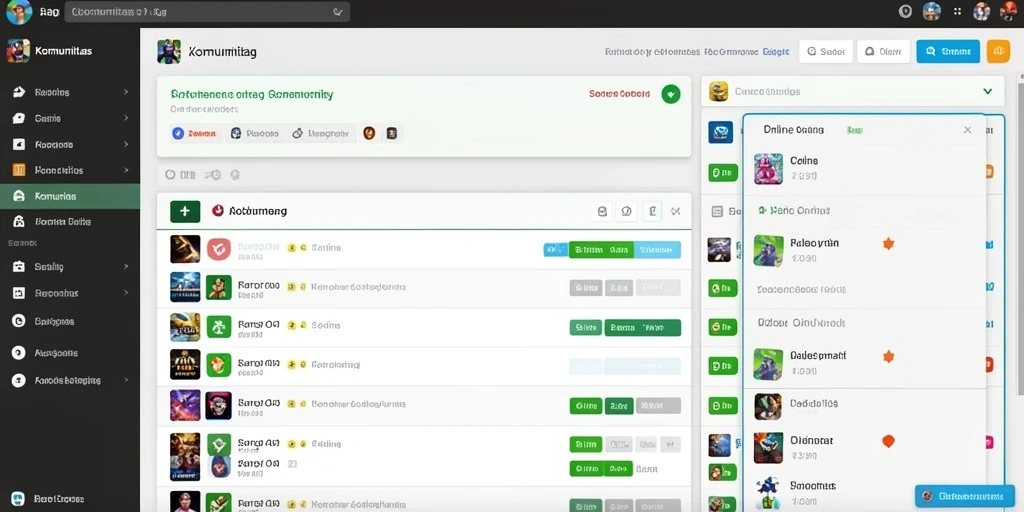Click the pink round icon in the first list row
The width and height of the screenshot is (1024, 512).
point(219,249)
